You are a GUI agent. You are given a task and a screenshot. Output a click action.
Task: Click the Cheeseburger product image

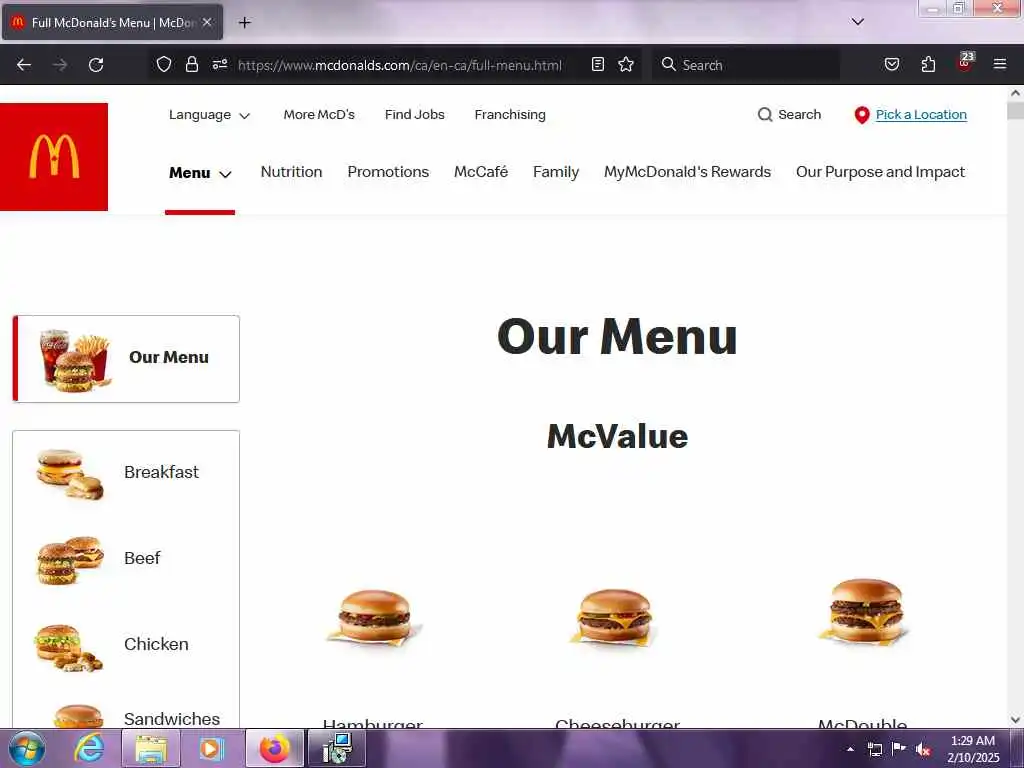(614, 617)
